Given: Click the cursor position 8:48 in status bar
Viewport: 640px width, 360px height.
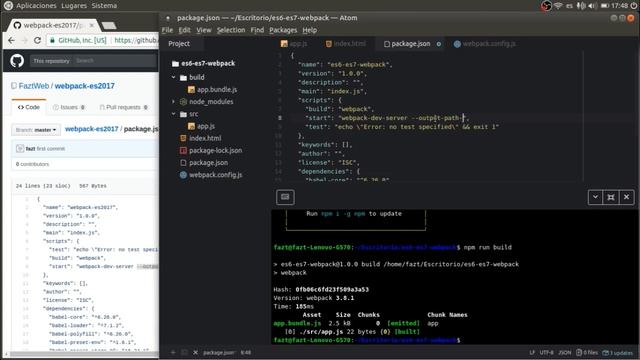Looking at the screenshot, I should point(246,353).
